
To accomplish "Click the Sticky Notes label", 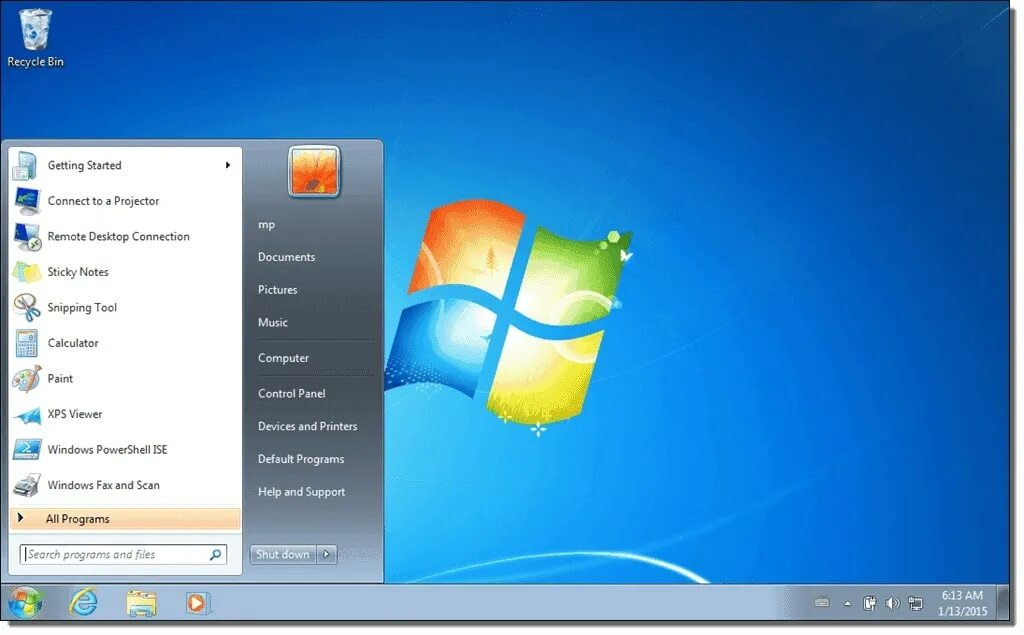I will click(x=78, y=272).
